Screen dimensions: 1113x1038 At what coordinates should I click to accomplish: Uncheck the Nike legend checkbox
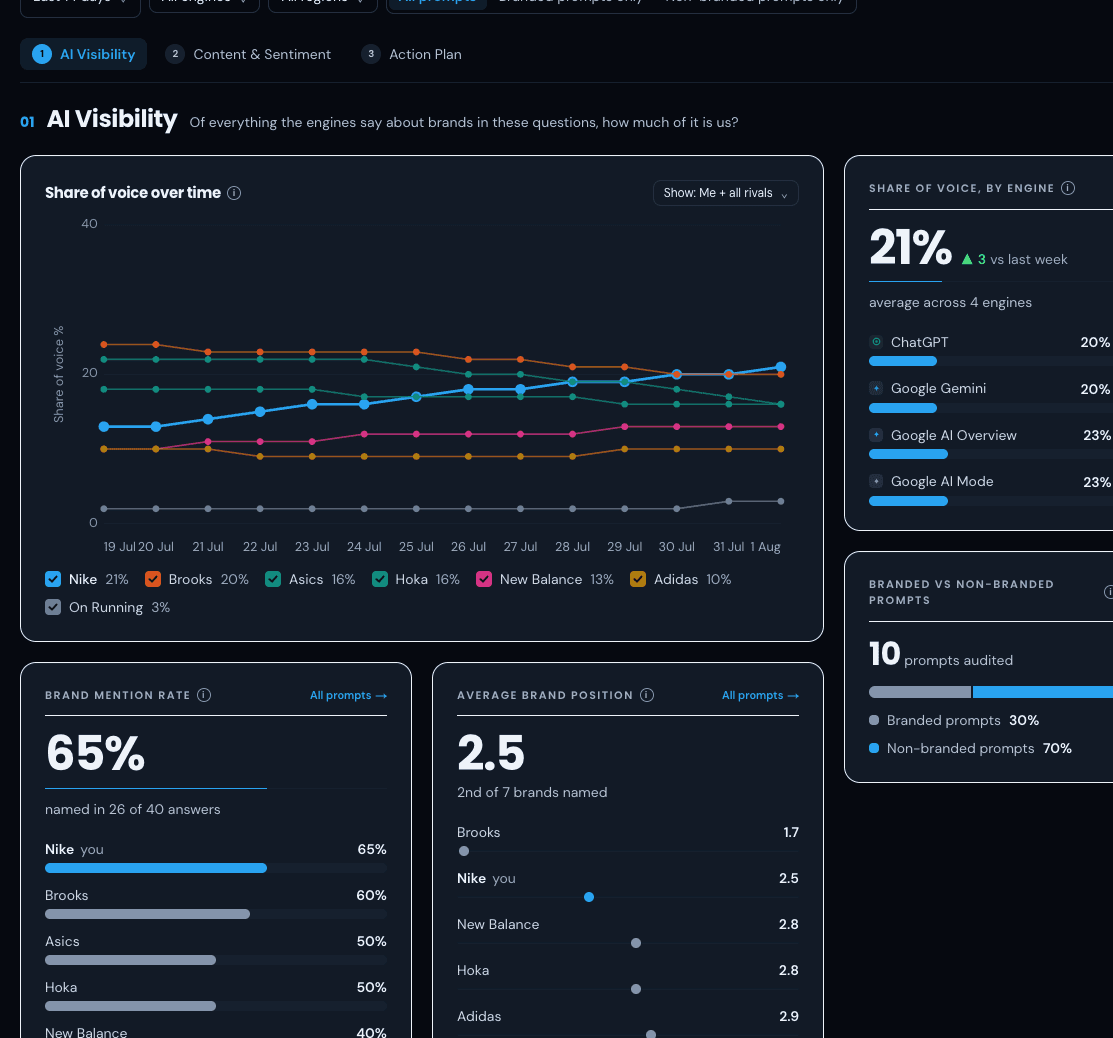coord(53,579)
